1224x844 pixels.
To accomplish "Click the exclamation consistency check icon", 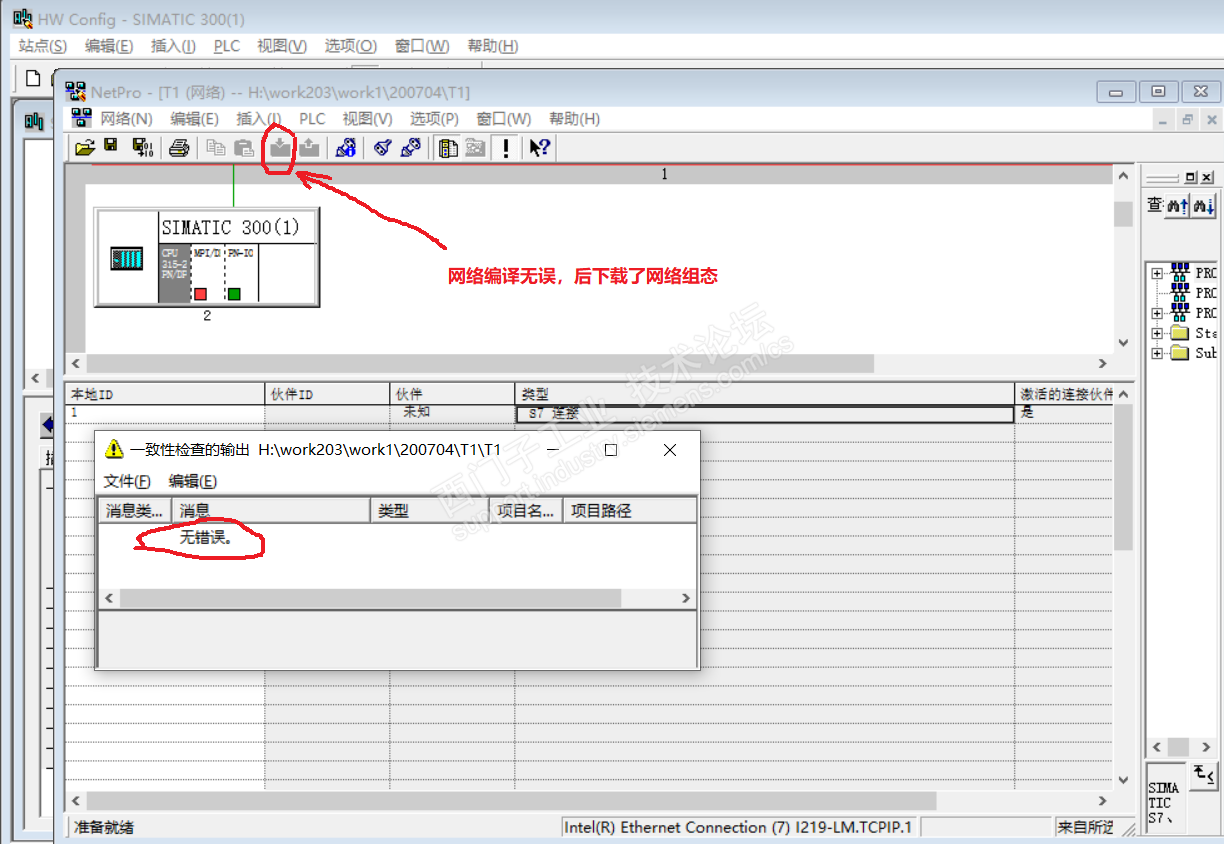I will pyautogui.click(x=507, y=148).
